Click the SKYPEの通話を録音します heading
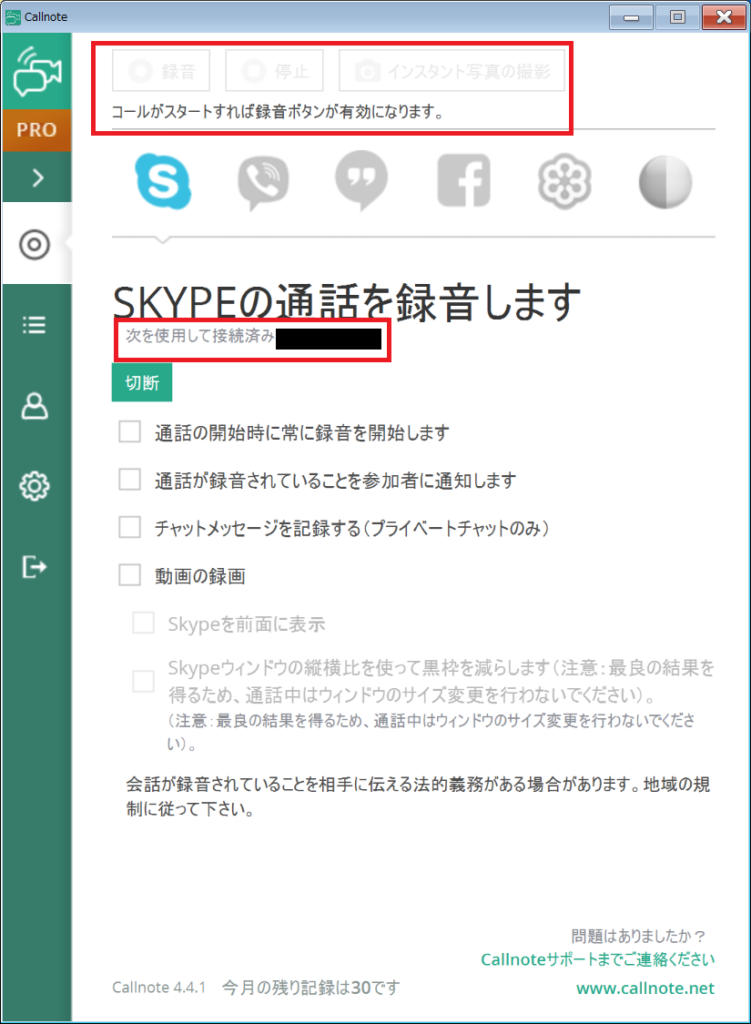 pos(347,302)
